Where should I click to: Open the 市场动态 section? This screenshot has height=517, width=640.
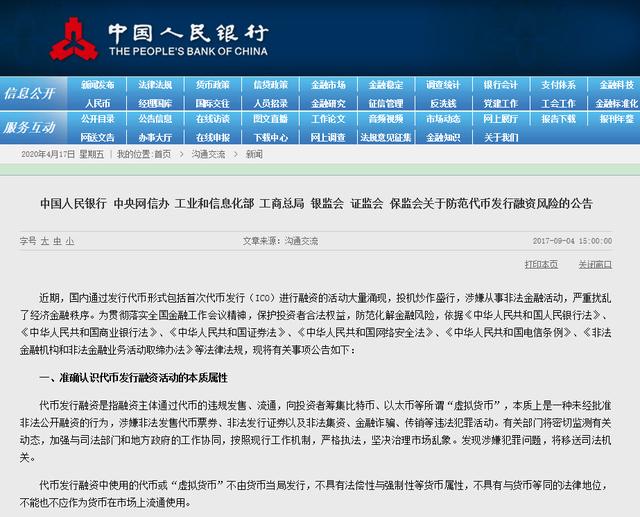[443, 119]
